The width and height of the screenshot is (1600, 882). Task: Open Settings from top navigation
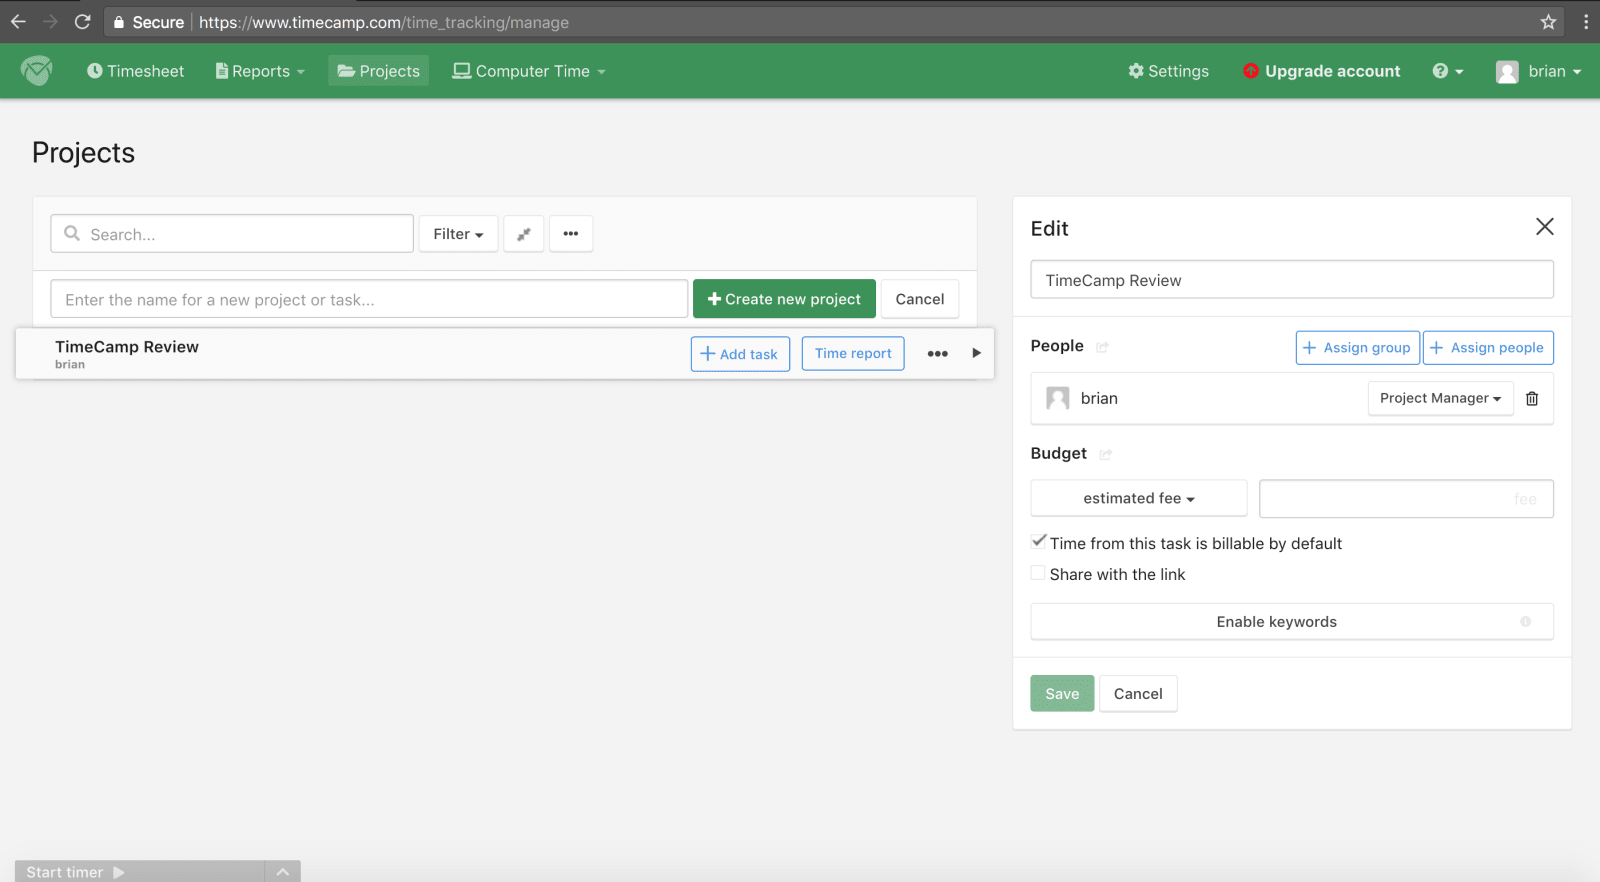(x=1168, y=71)
